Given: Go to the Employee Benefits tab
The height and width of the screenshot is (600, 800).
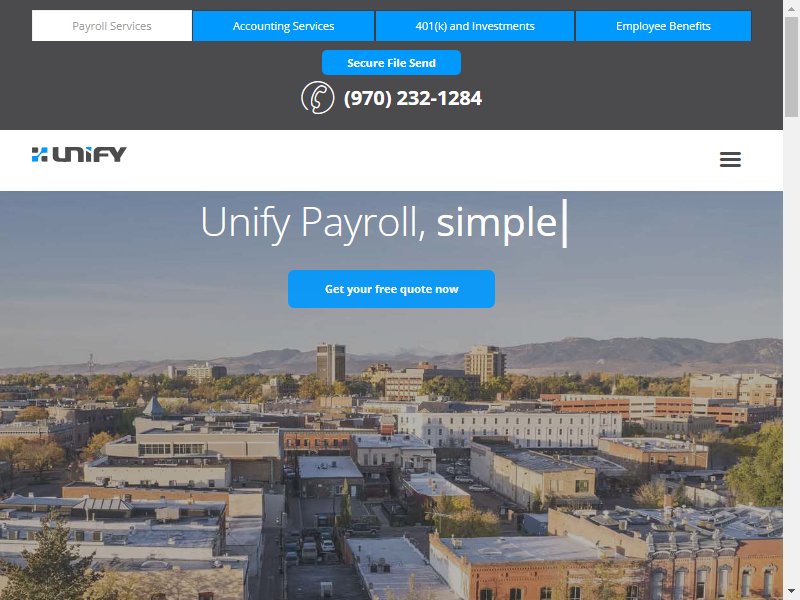Looking at the screenshot, I should click(663, 26).
